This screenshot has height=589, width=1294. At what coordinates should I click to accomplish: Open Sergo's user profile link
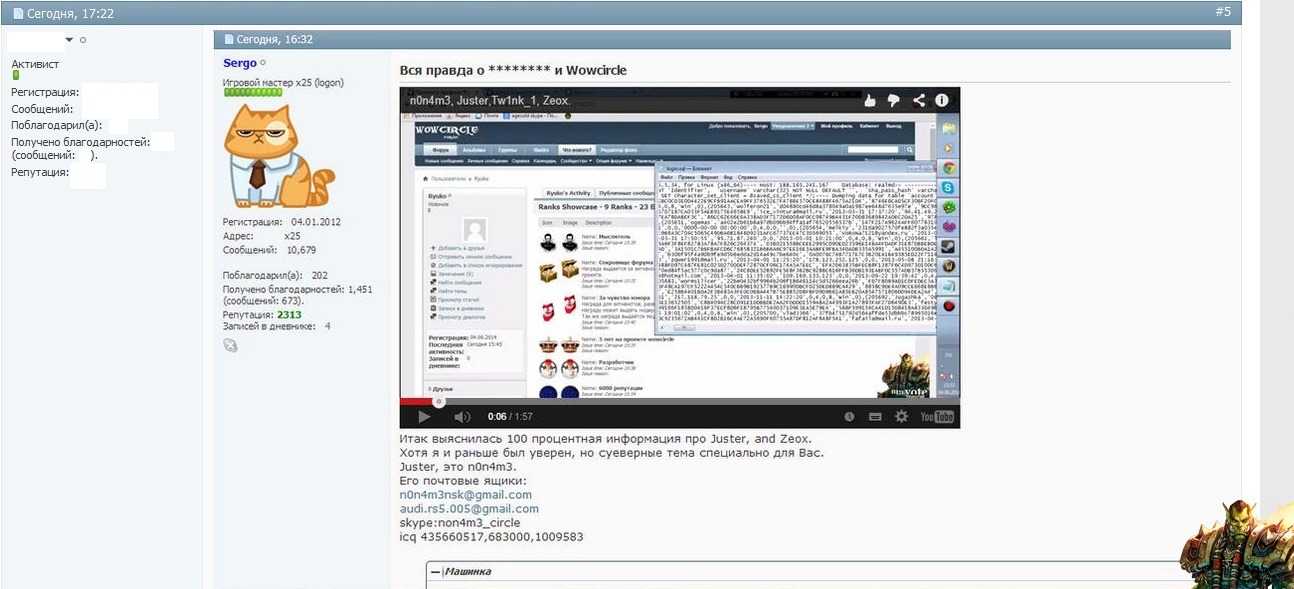coord(239,64)
